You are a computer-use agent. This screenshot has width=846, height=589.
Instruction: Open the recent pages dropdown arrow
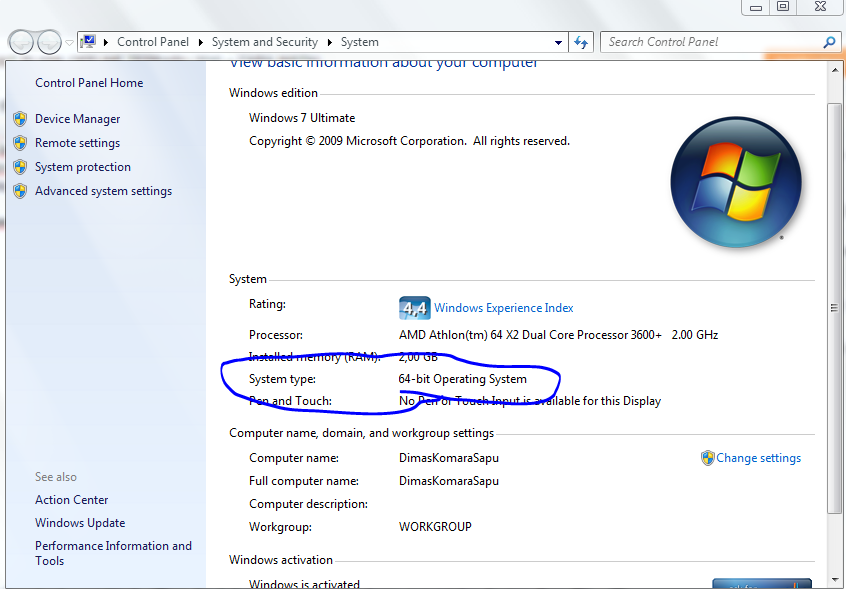(x=69, y=43)
